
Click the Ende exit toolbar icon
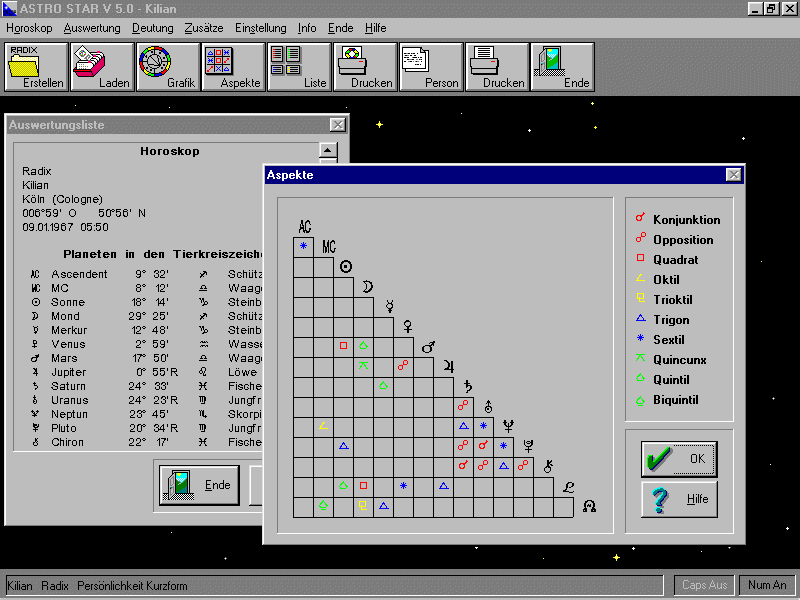(563, 67)
